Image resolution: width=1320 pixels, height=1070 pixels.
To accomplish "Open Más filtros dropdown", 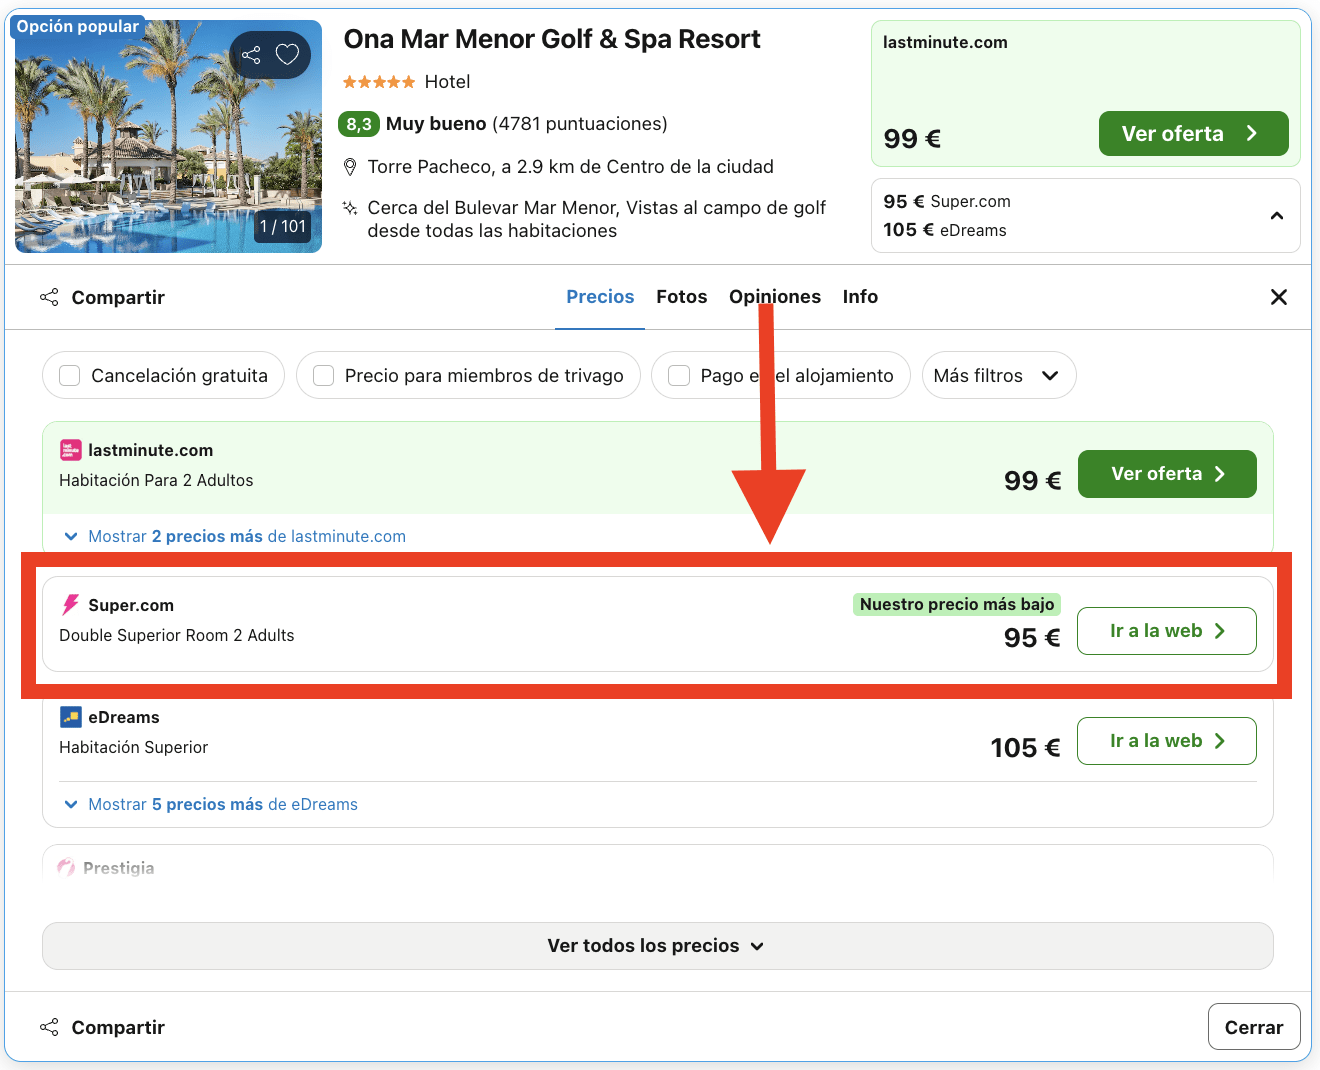I will (999, 375).
